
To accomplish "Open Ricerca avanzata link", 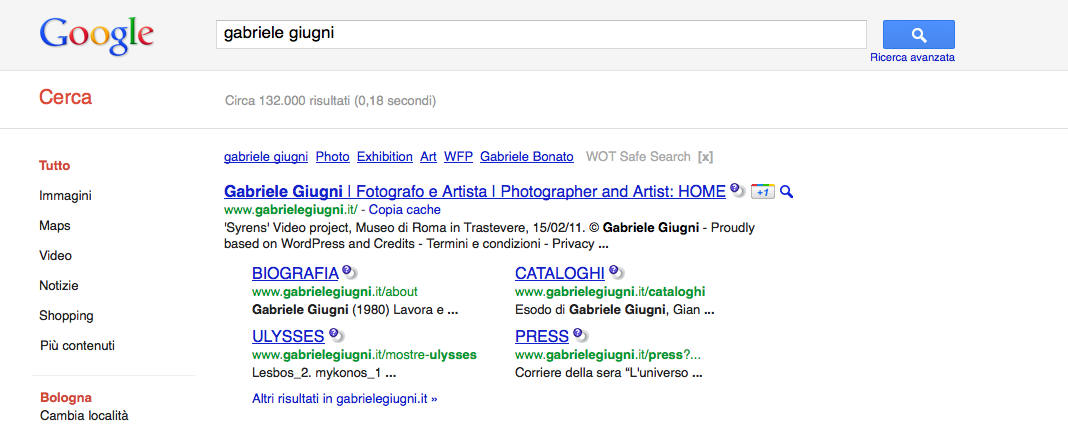I will pos(912,57).
